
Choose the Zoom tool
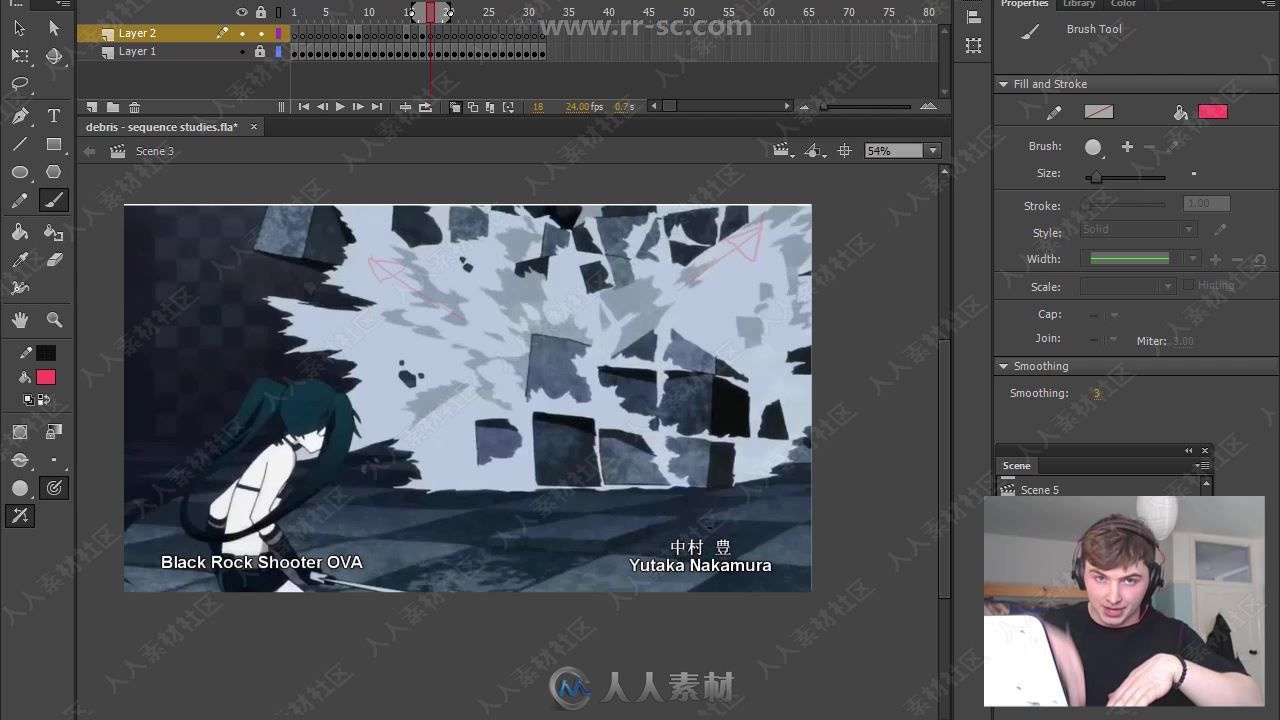click(54, 320)
